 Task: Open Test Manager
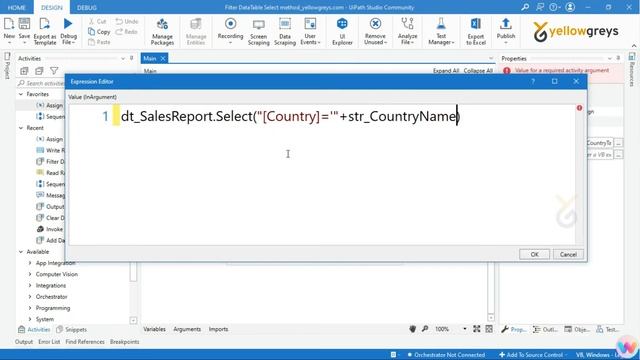[441, 31]
